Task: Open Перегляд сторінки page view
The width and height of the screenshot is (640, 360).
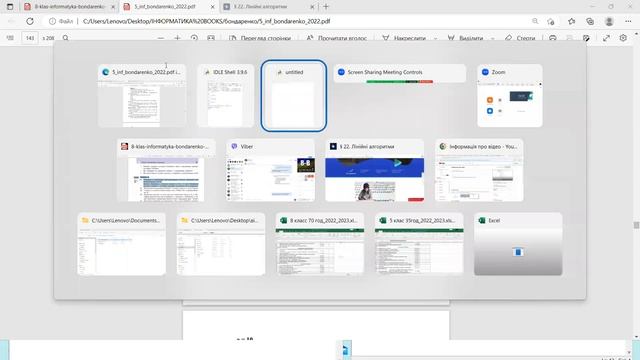Action: click(x=260, y=38)
